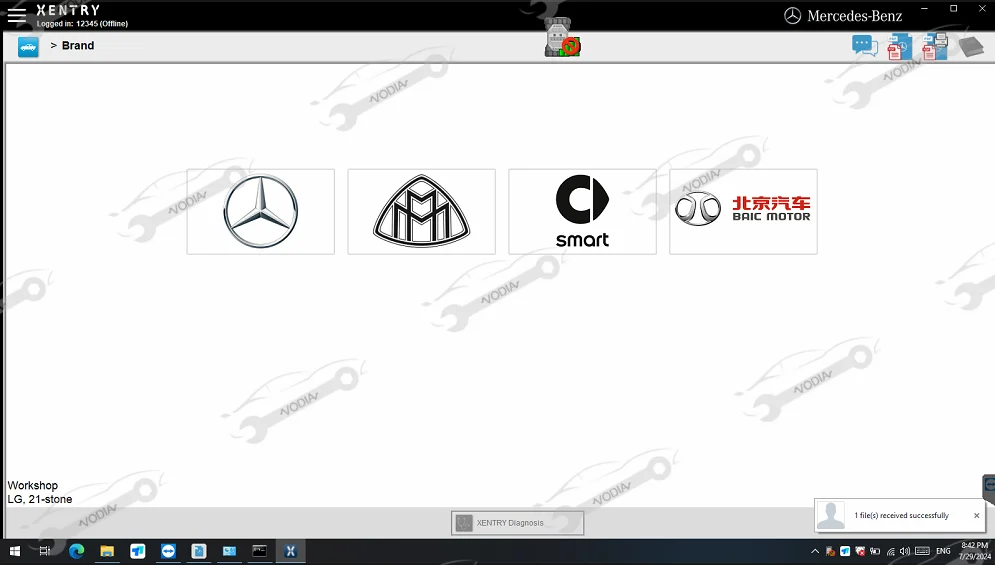Open the Wi-Fi network tray icon
The width and height of the screenshot is (995, 565).
point(890,551)
